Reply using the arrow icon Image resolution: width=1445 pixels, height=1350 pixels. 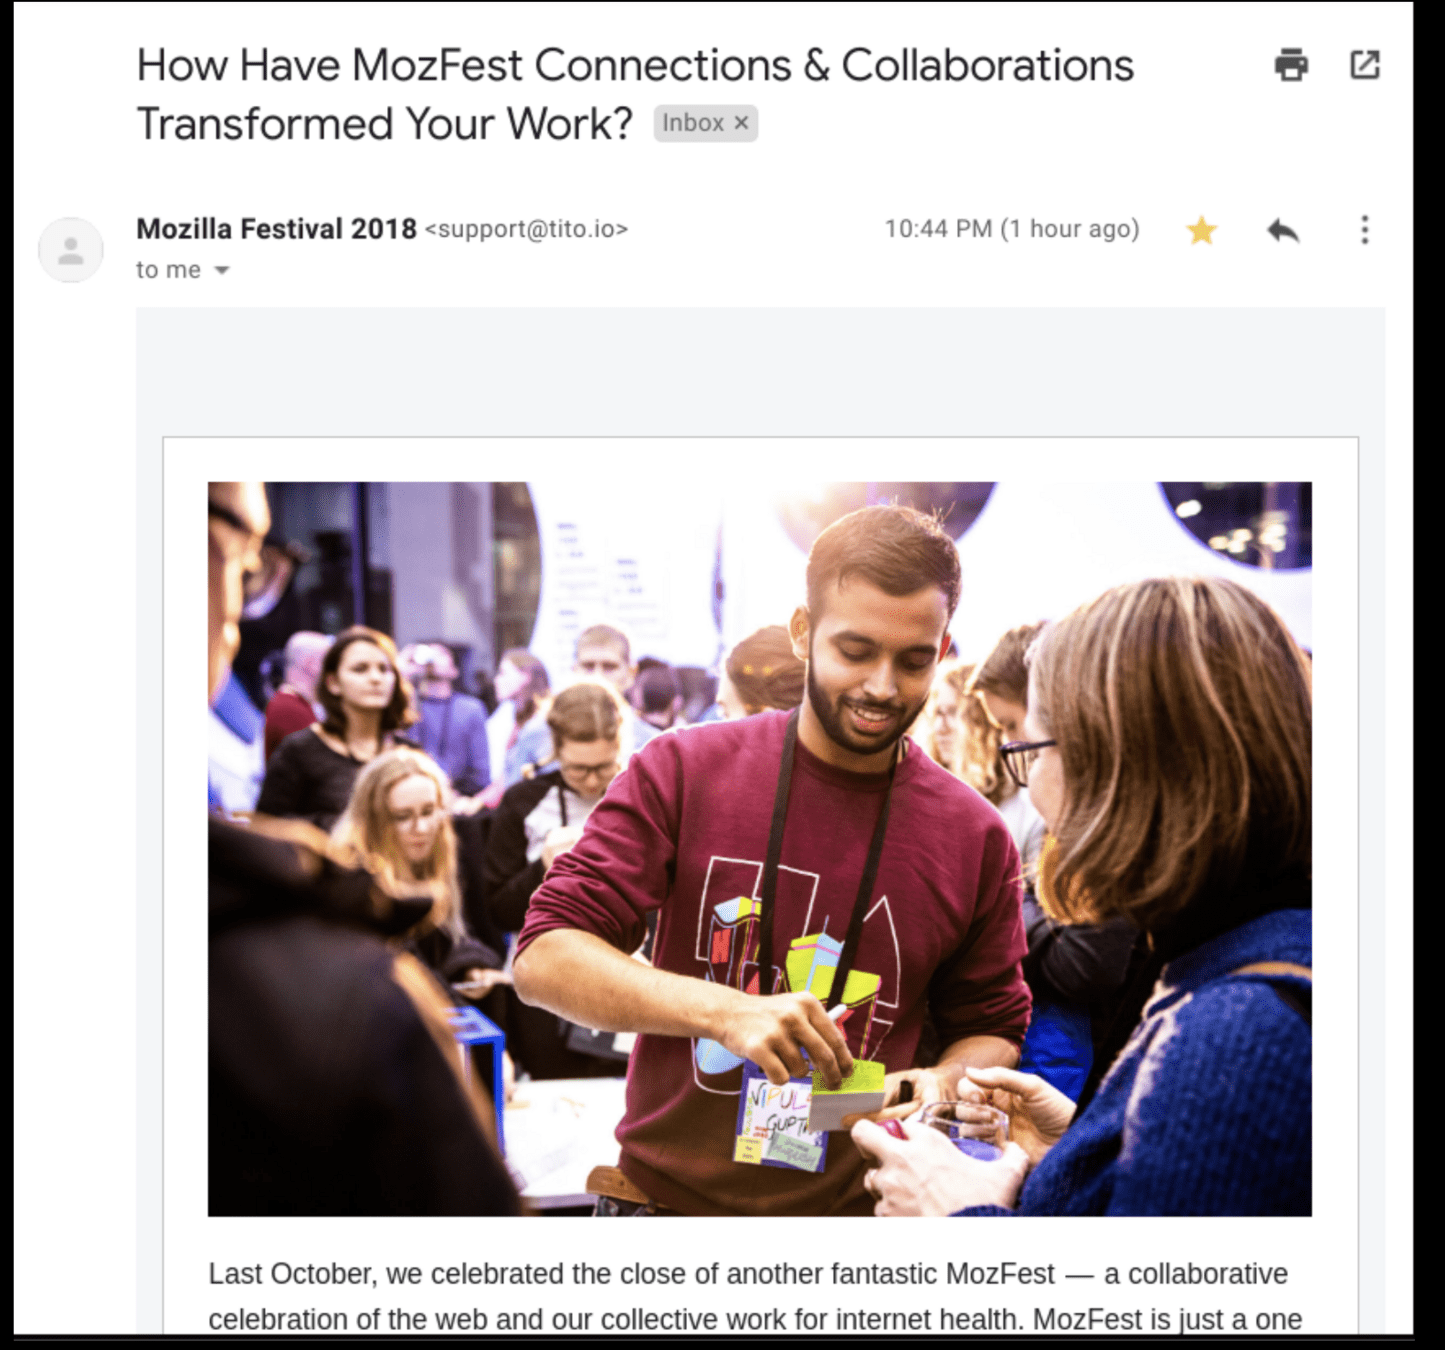[x=1283, y=230]
